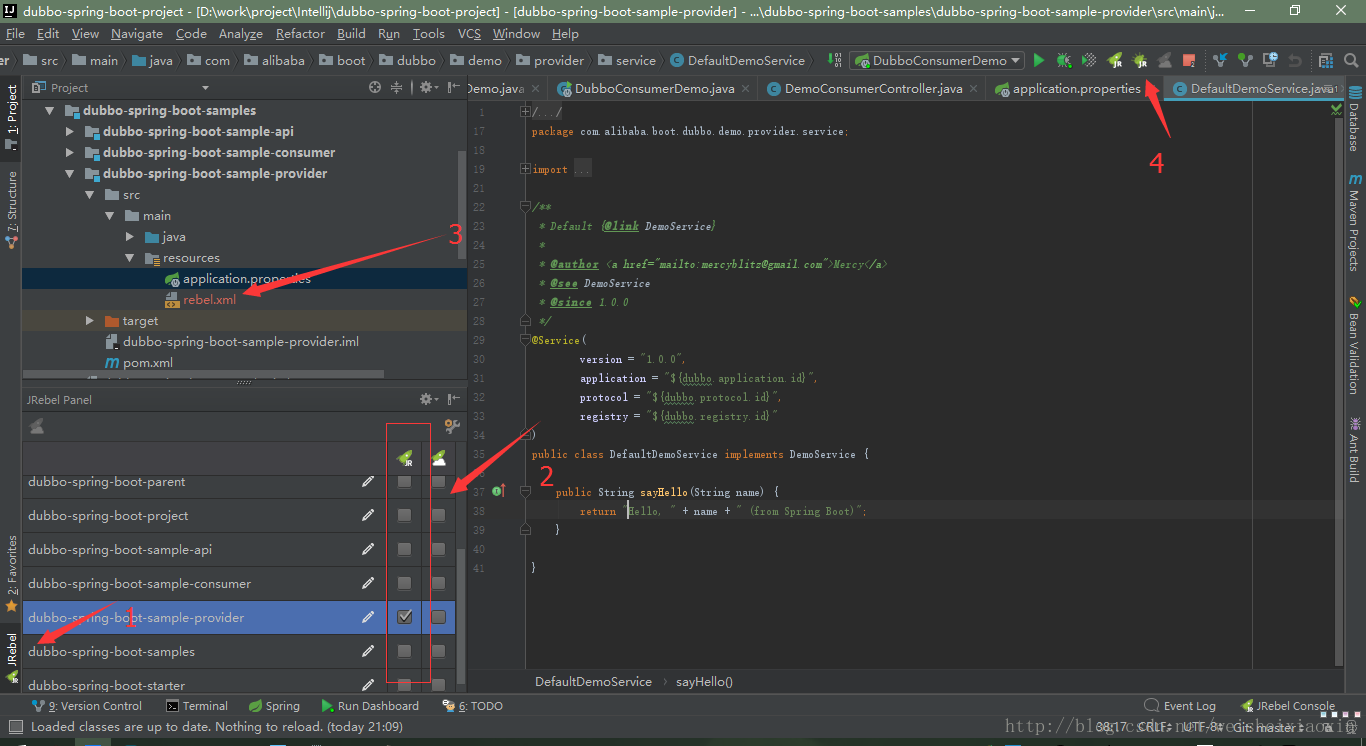
Task: Click the gray JRebel rocket in panel toolbar
Action: point(37,426)
